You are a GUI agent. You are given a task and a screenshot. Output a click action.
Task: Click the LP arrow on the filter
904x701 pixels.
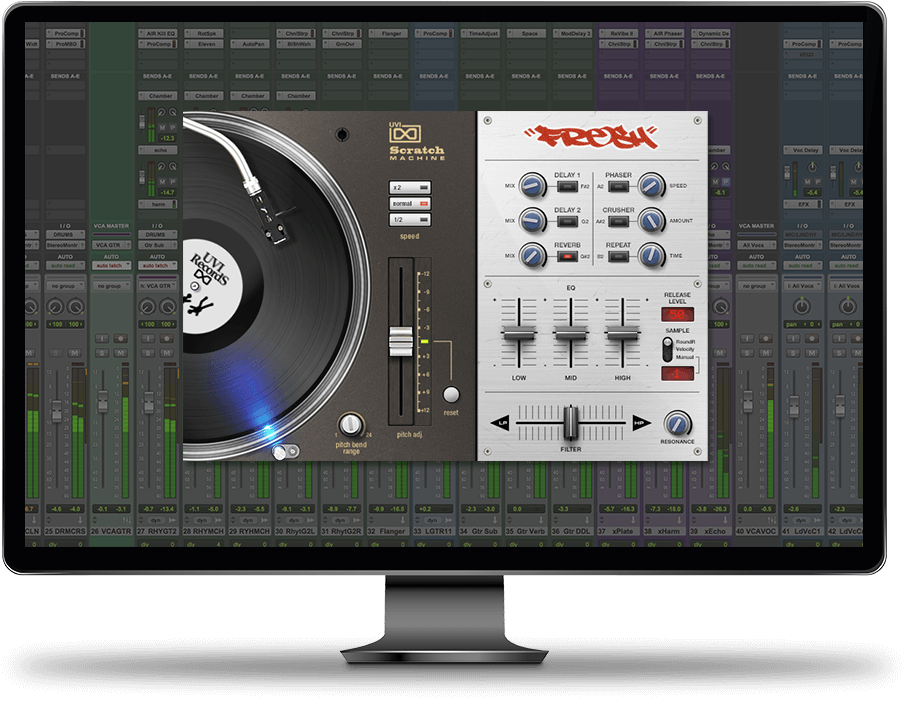click(501, 423)
